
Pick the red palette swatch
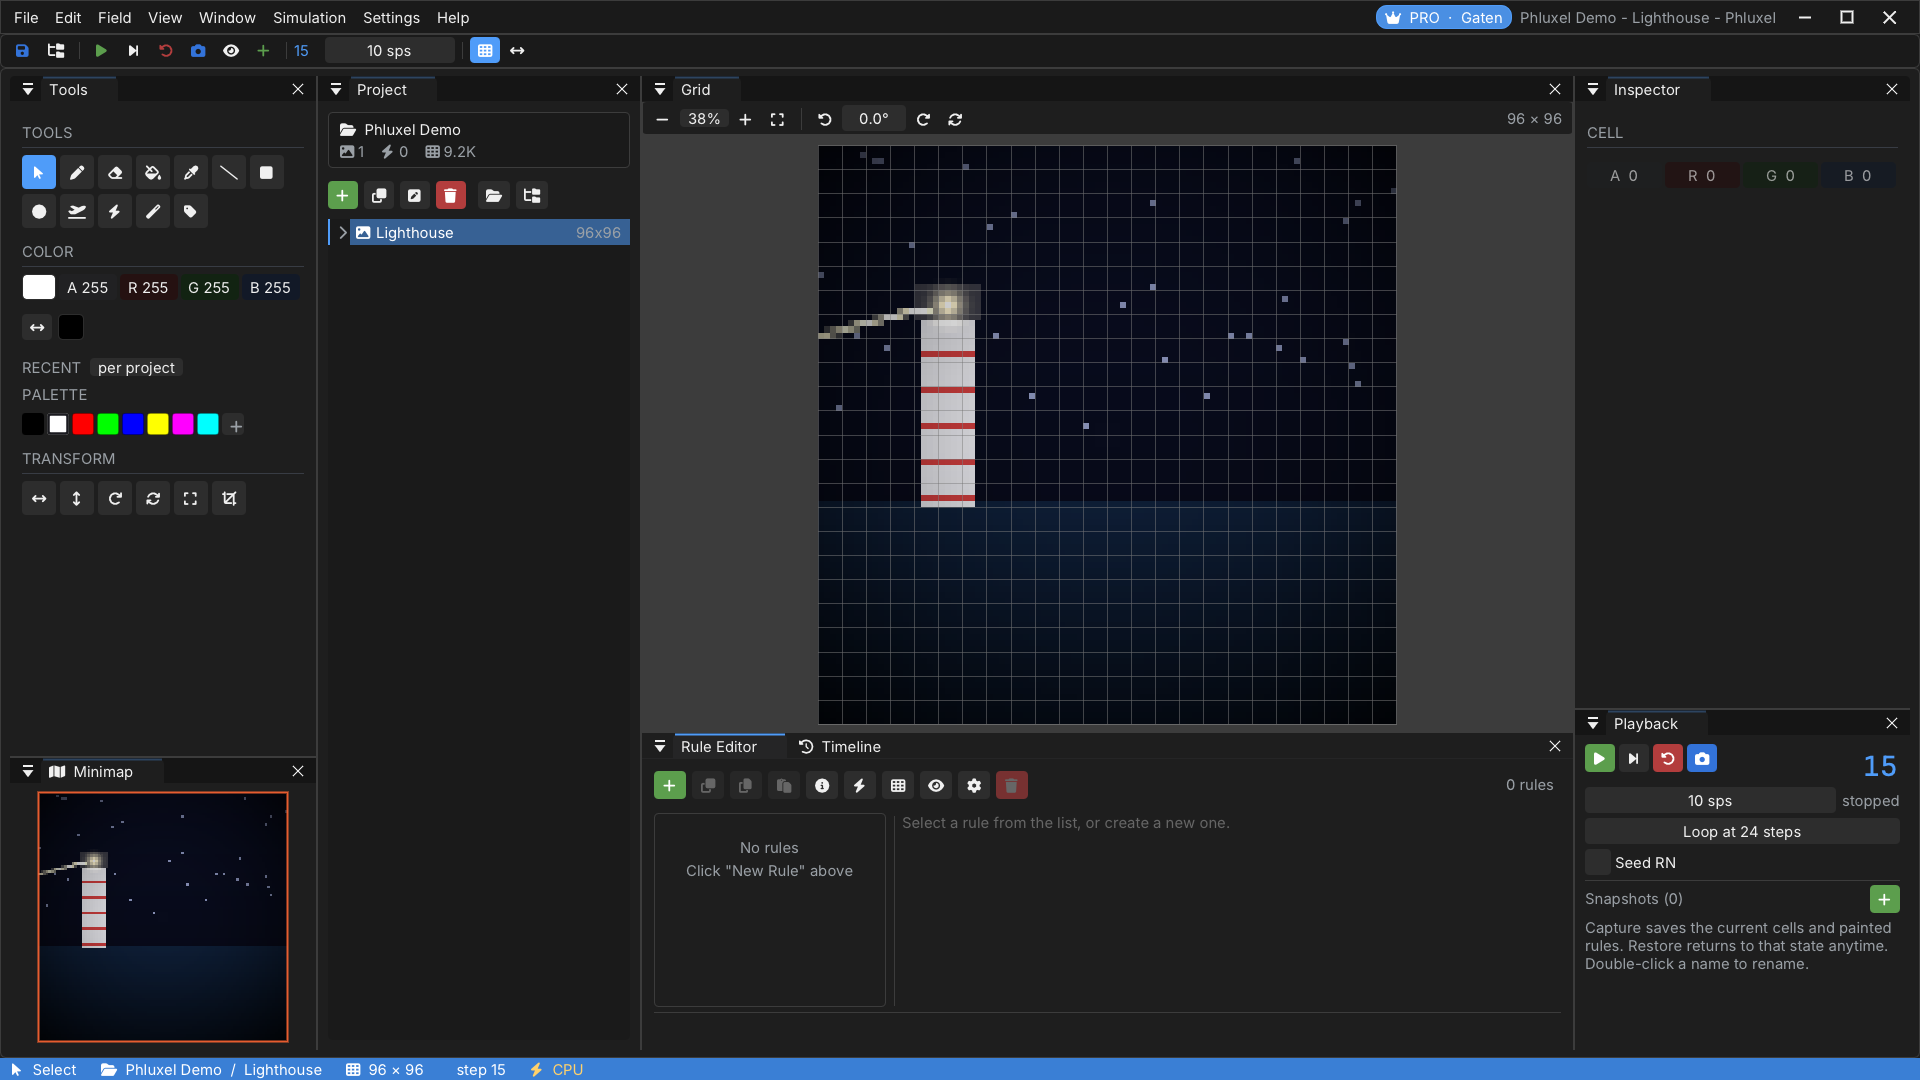tap(83, 425)
